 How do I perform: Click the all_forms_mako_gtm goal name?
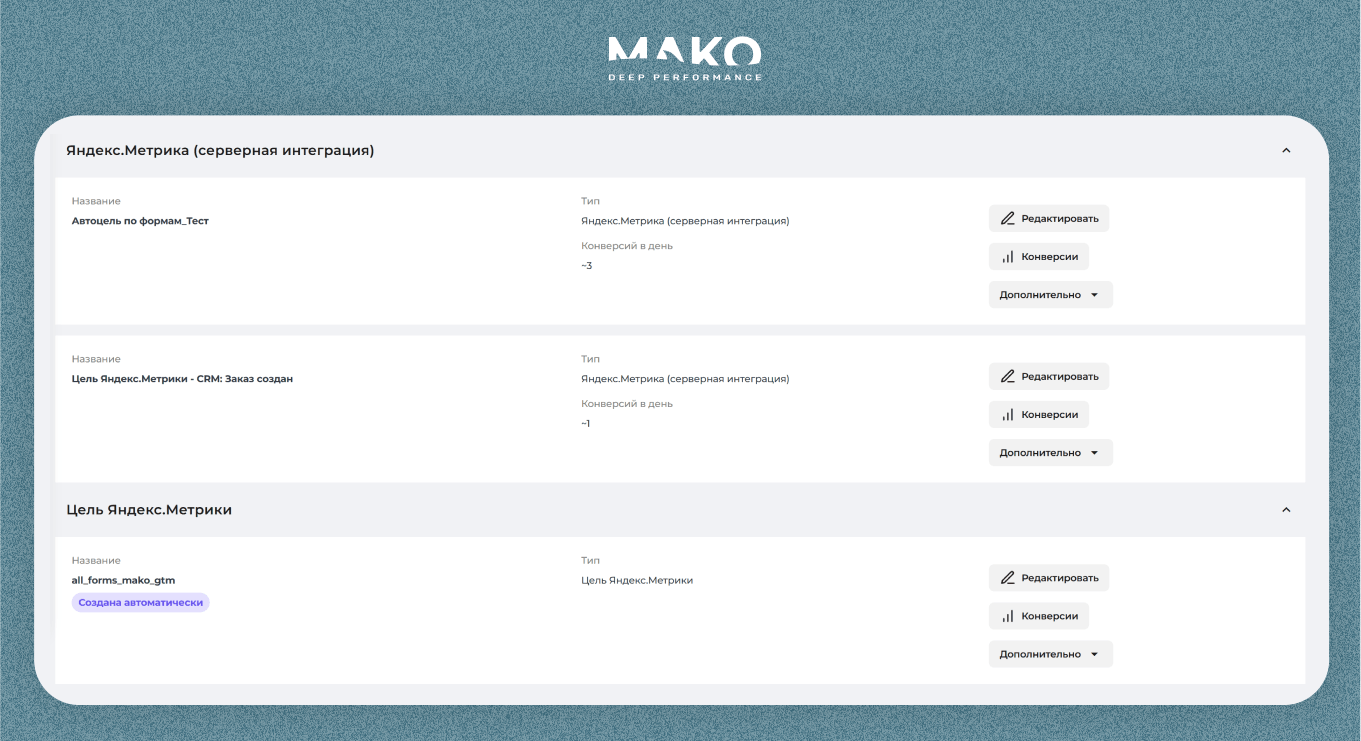pyautogui.click(x=123, y=580)
